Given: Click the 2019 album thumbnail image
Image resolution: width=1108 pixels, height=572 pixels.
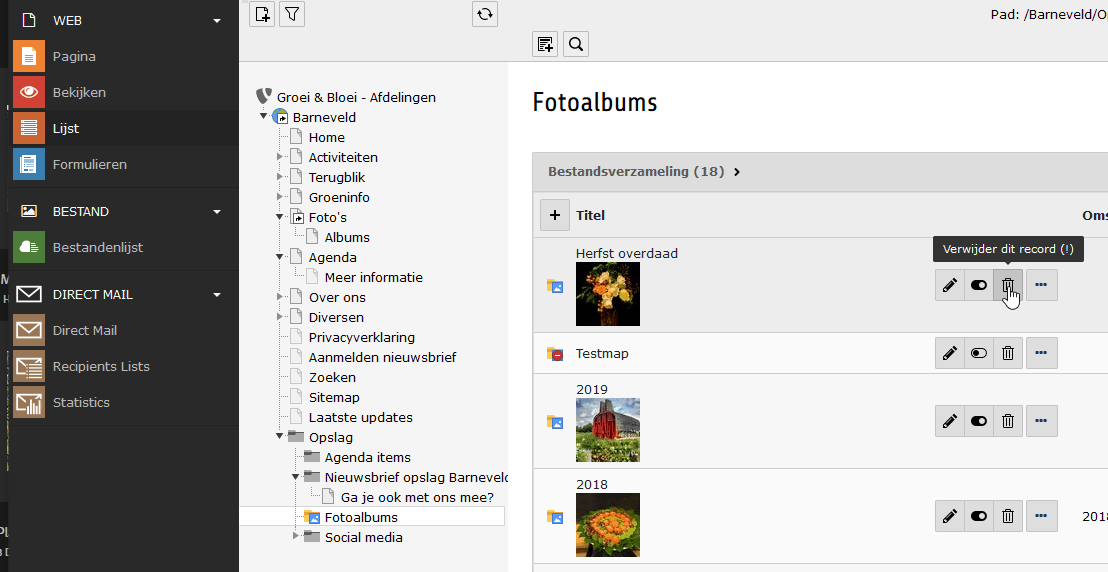Looking at the screenshot, I should click(x=608, y=430).
